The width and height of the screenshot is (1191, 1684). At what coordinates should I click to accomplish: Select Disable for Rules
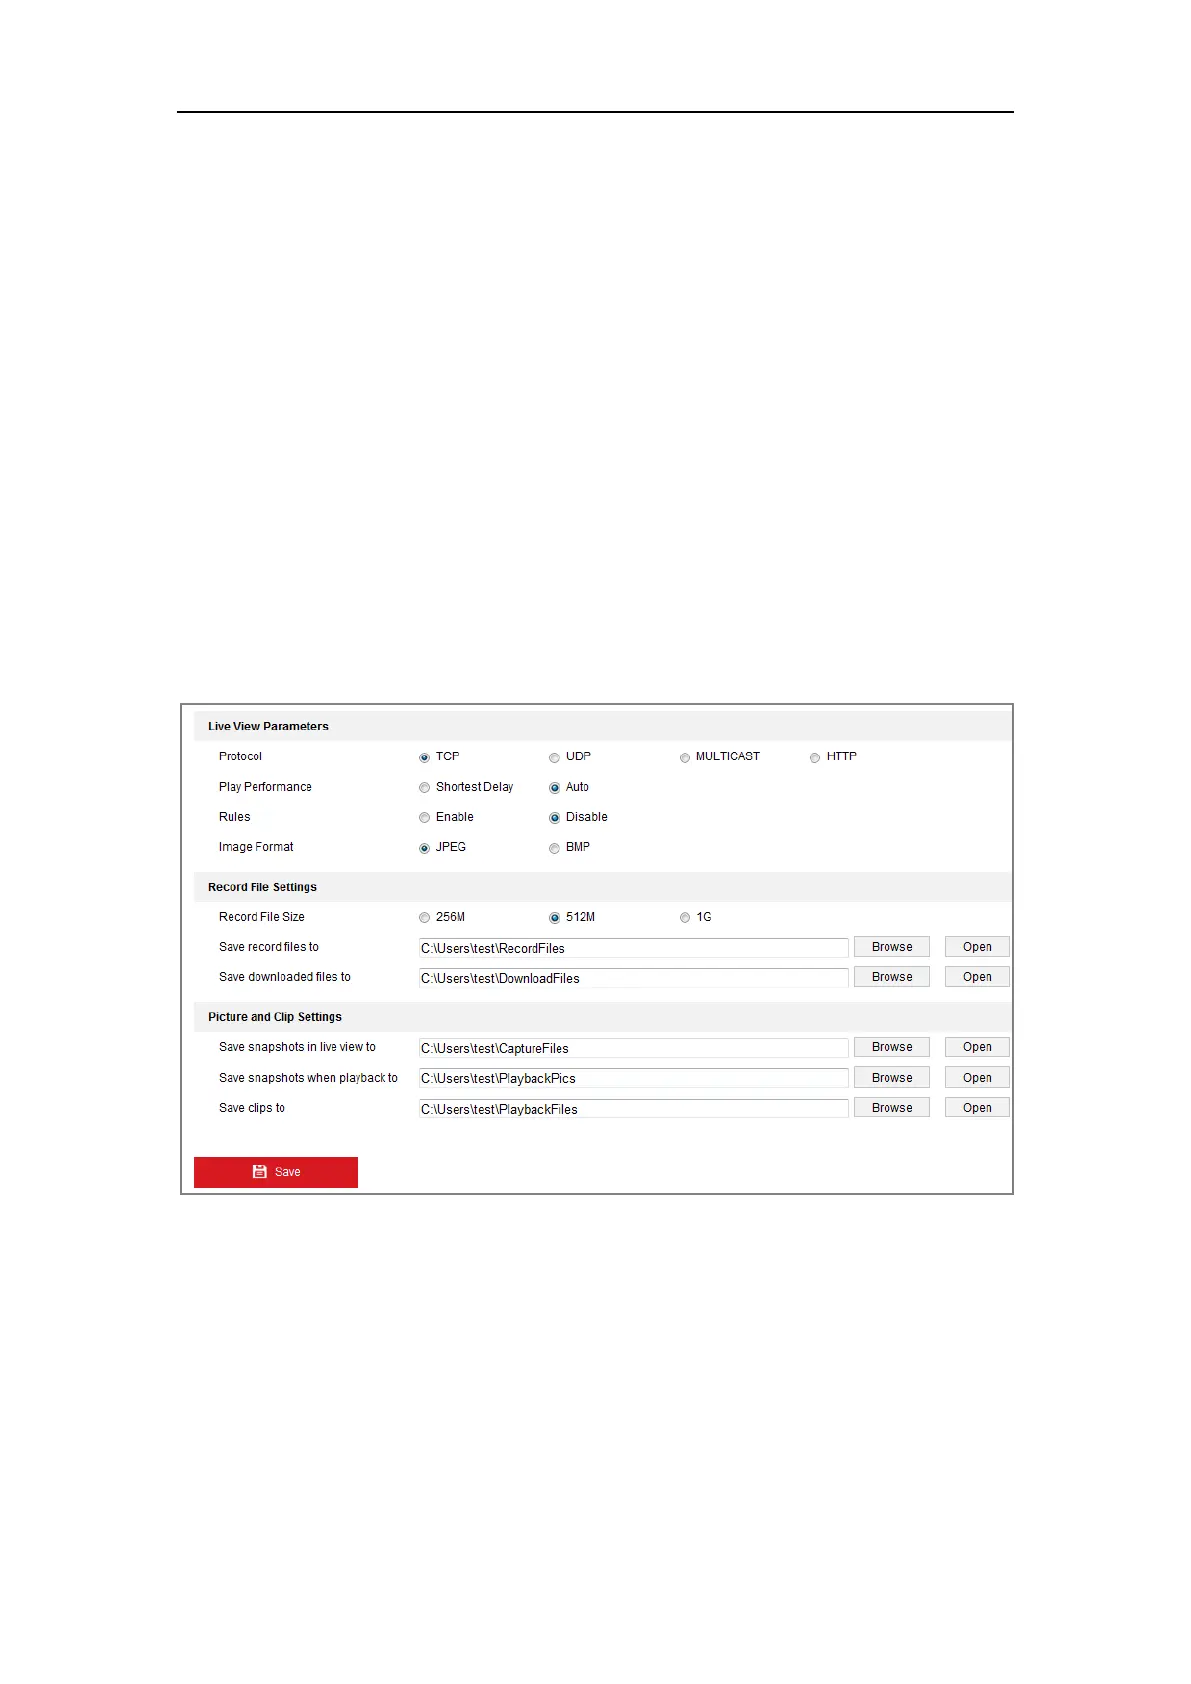pyautogui.click(x=554, y=818)
